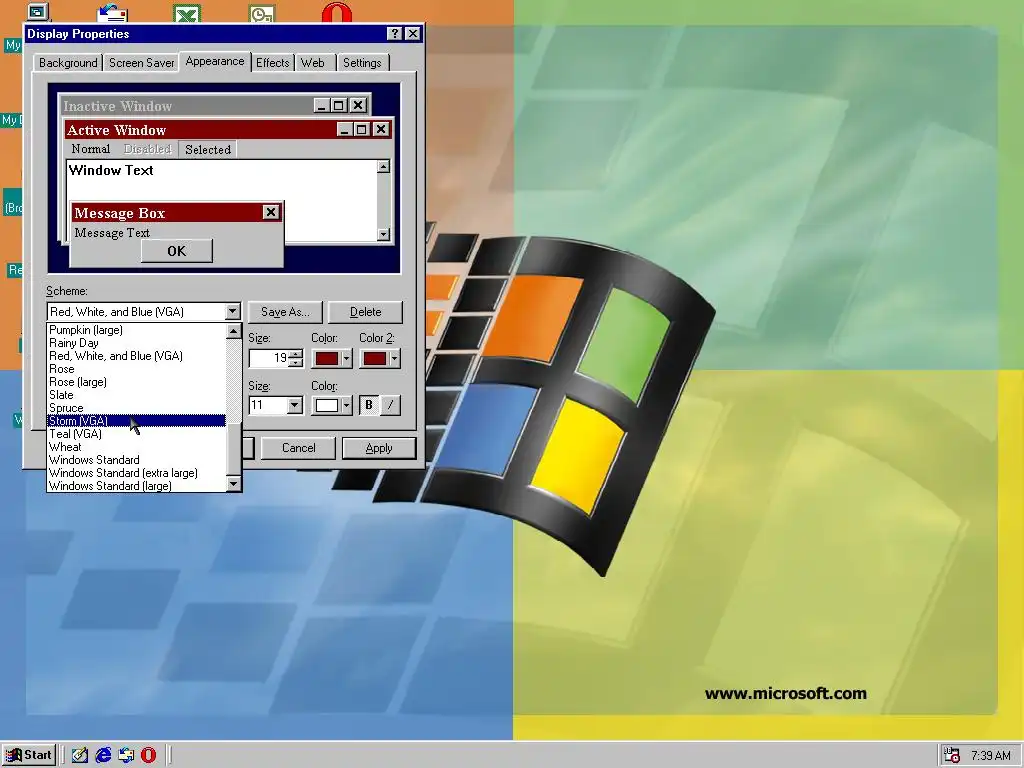Click the preview window scrollbar up arrow
The image size is (1024, 768).
[x=383, y=167]
